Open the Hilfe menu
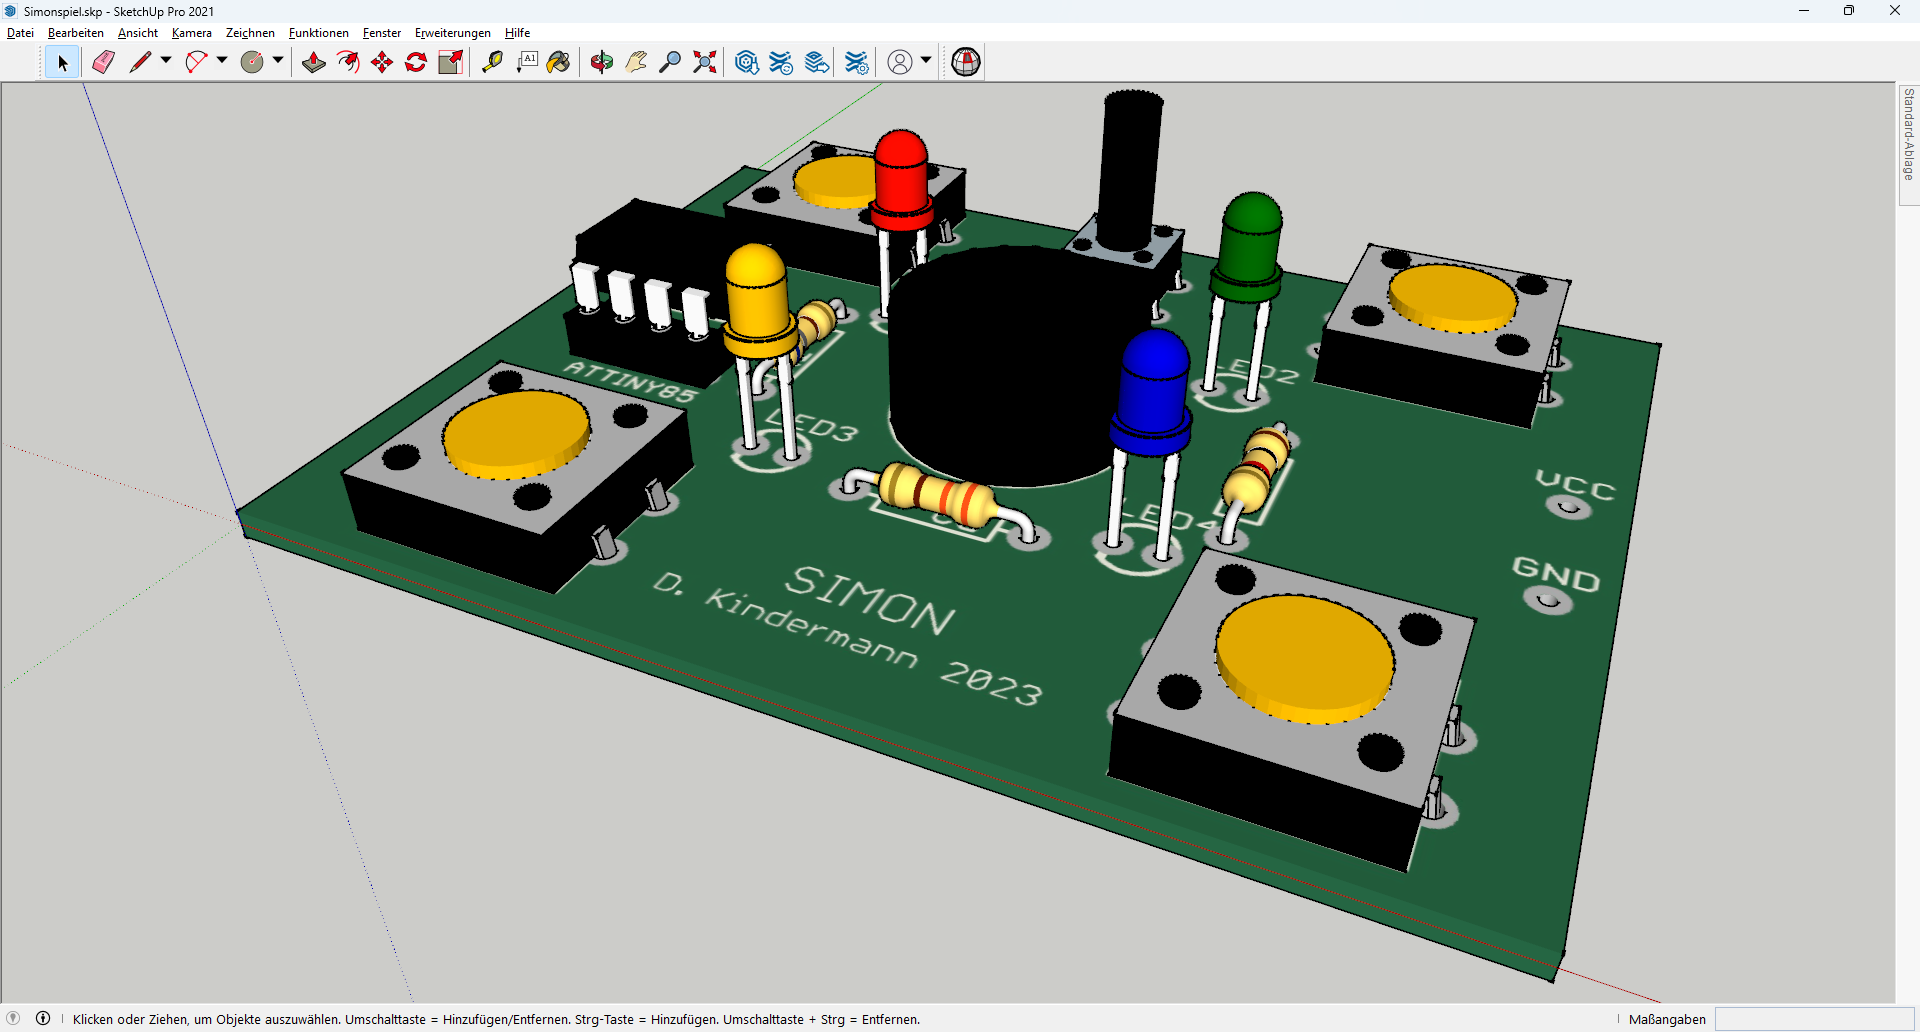 pyautogui.click(x=517, y=33)
